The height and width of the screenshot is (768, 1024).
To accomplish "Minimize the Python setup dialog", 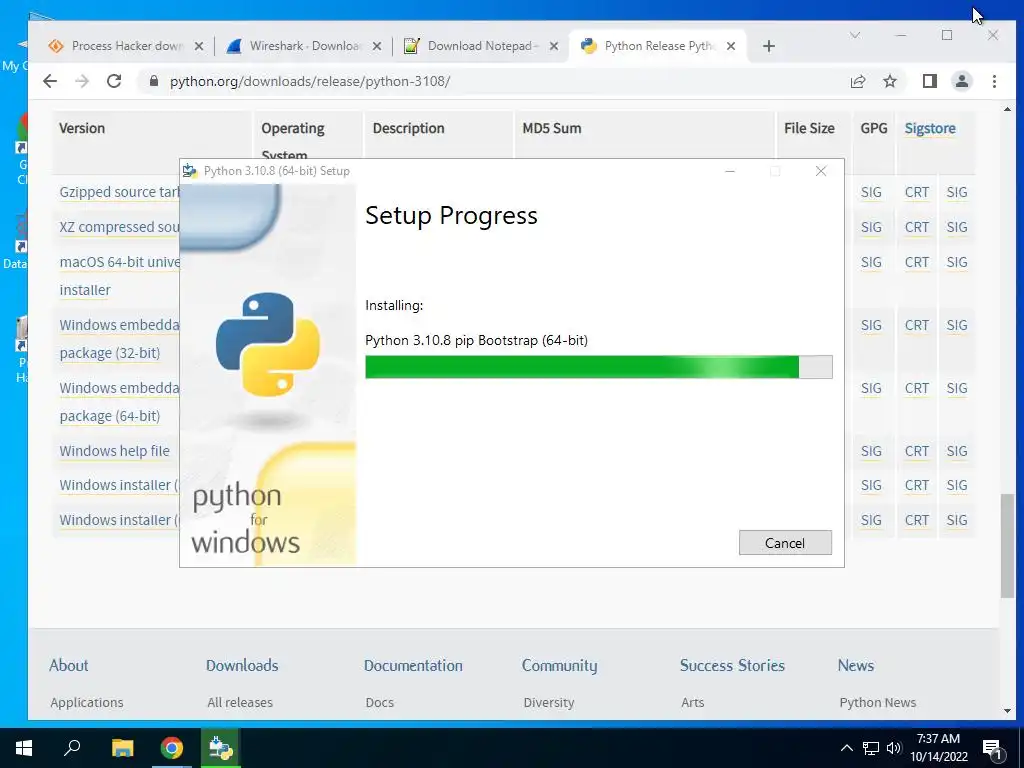I will point(730,171).
